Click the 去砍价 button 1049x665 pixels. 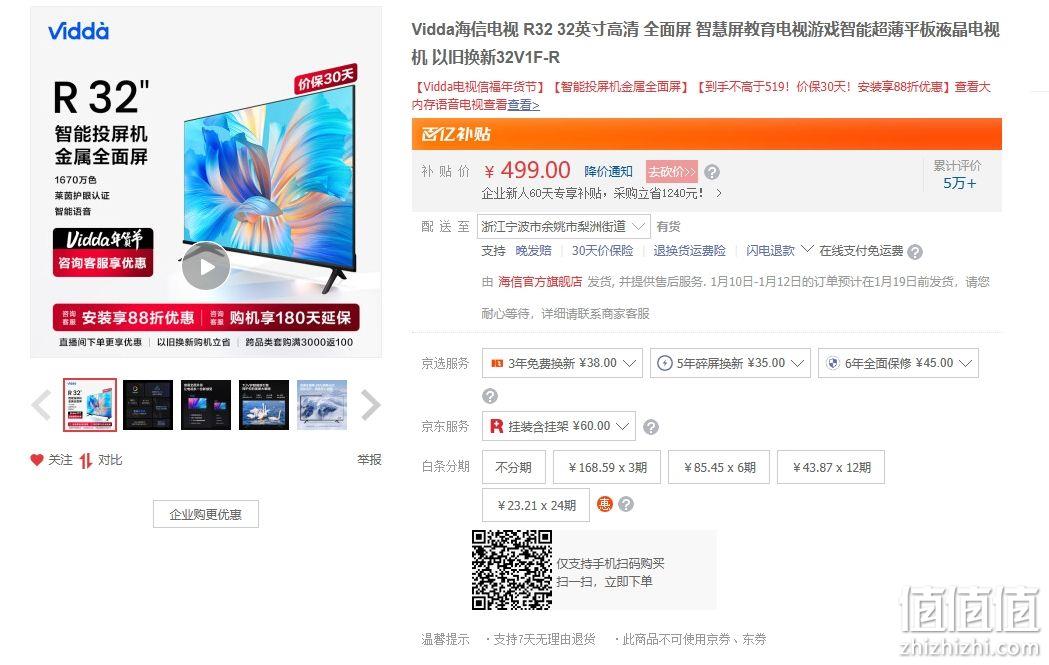(x=672, y=172)
